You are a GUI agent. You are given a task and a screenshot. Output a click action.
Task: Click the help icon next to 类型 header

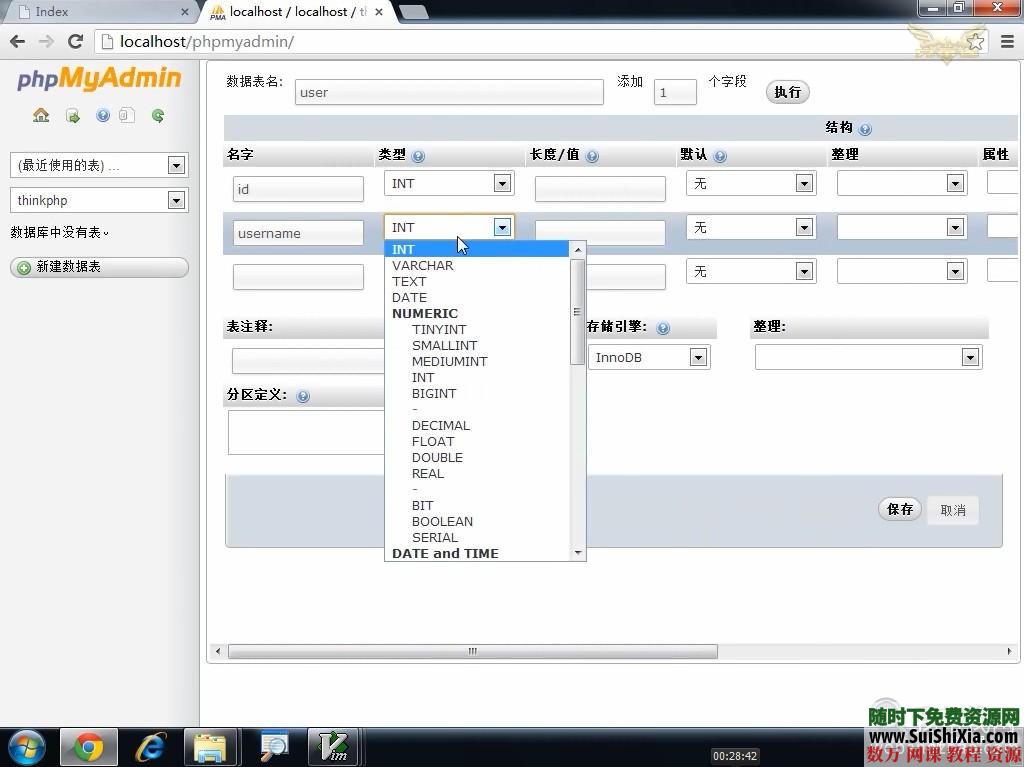418,155
